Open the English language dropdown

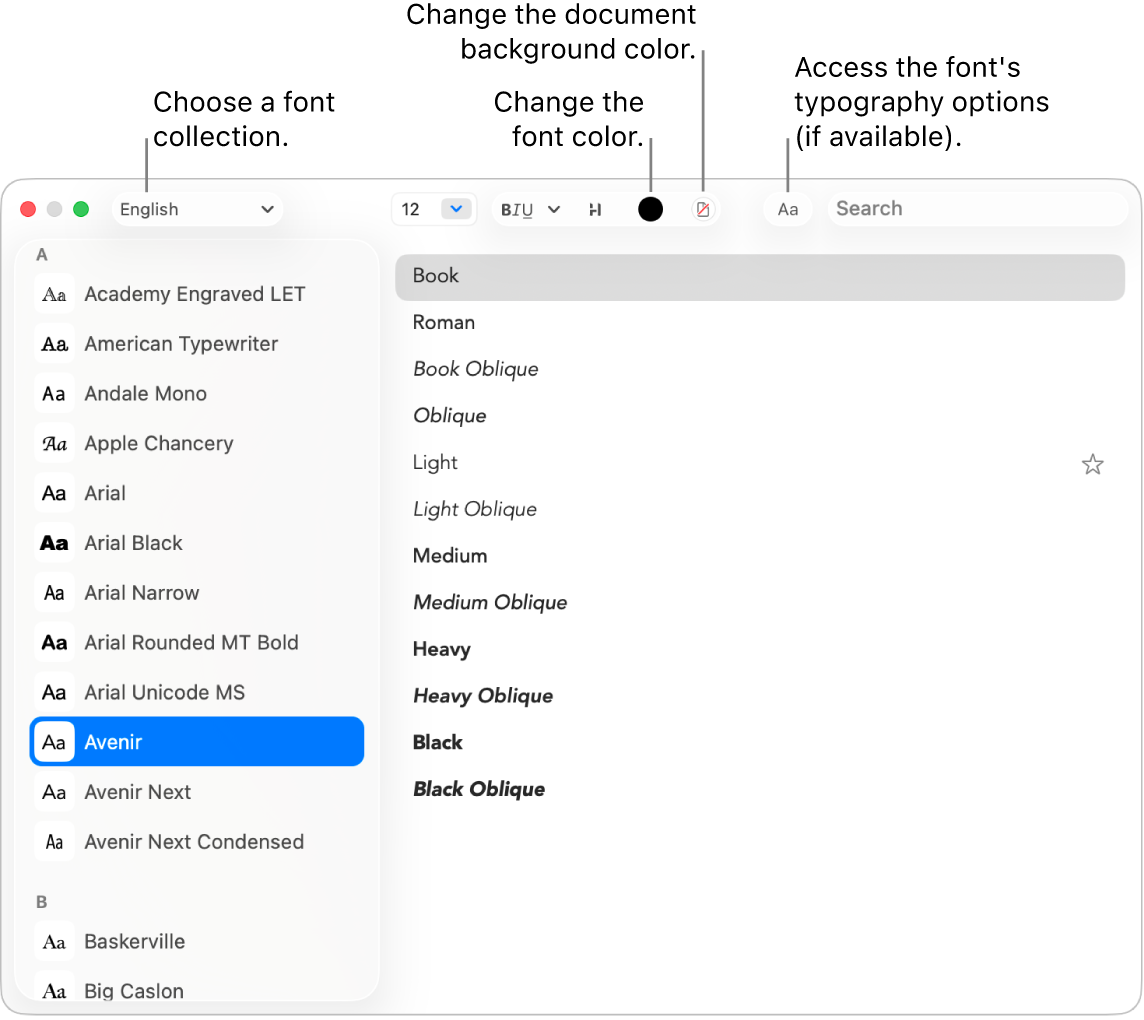197,209
